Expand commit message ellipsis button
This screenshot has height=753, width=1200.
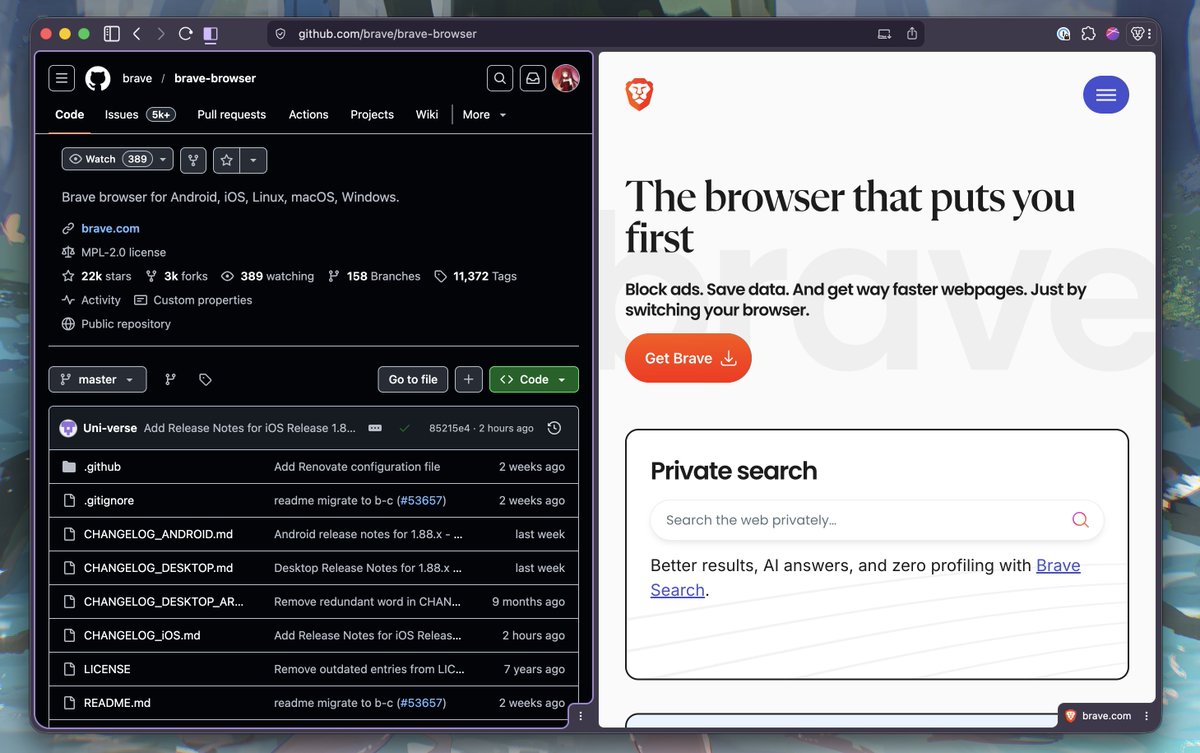coord(375,428)
